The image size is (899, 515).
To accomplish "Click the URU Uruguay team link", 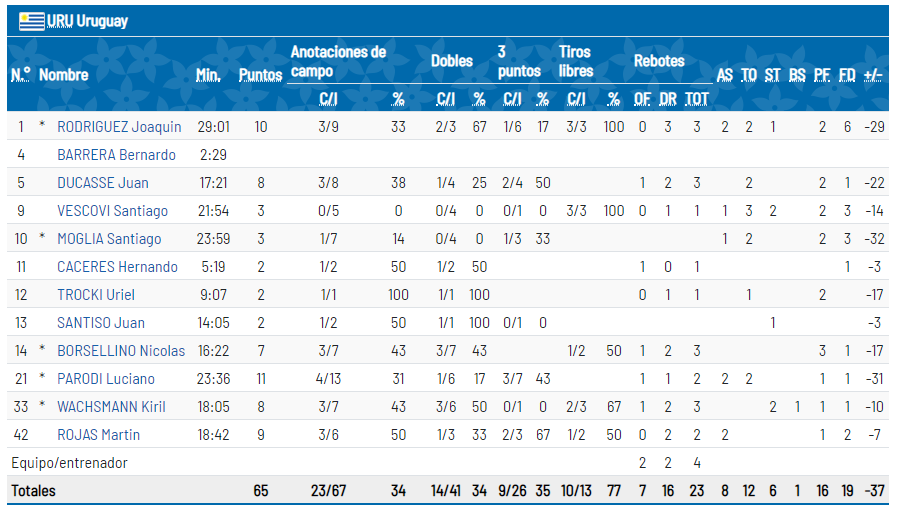I will pyautogui.click(x=88, y=21).
